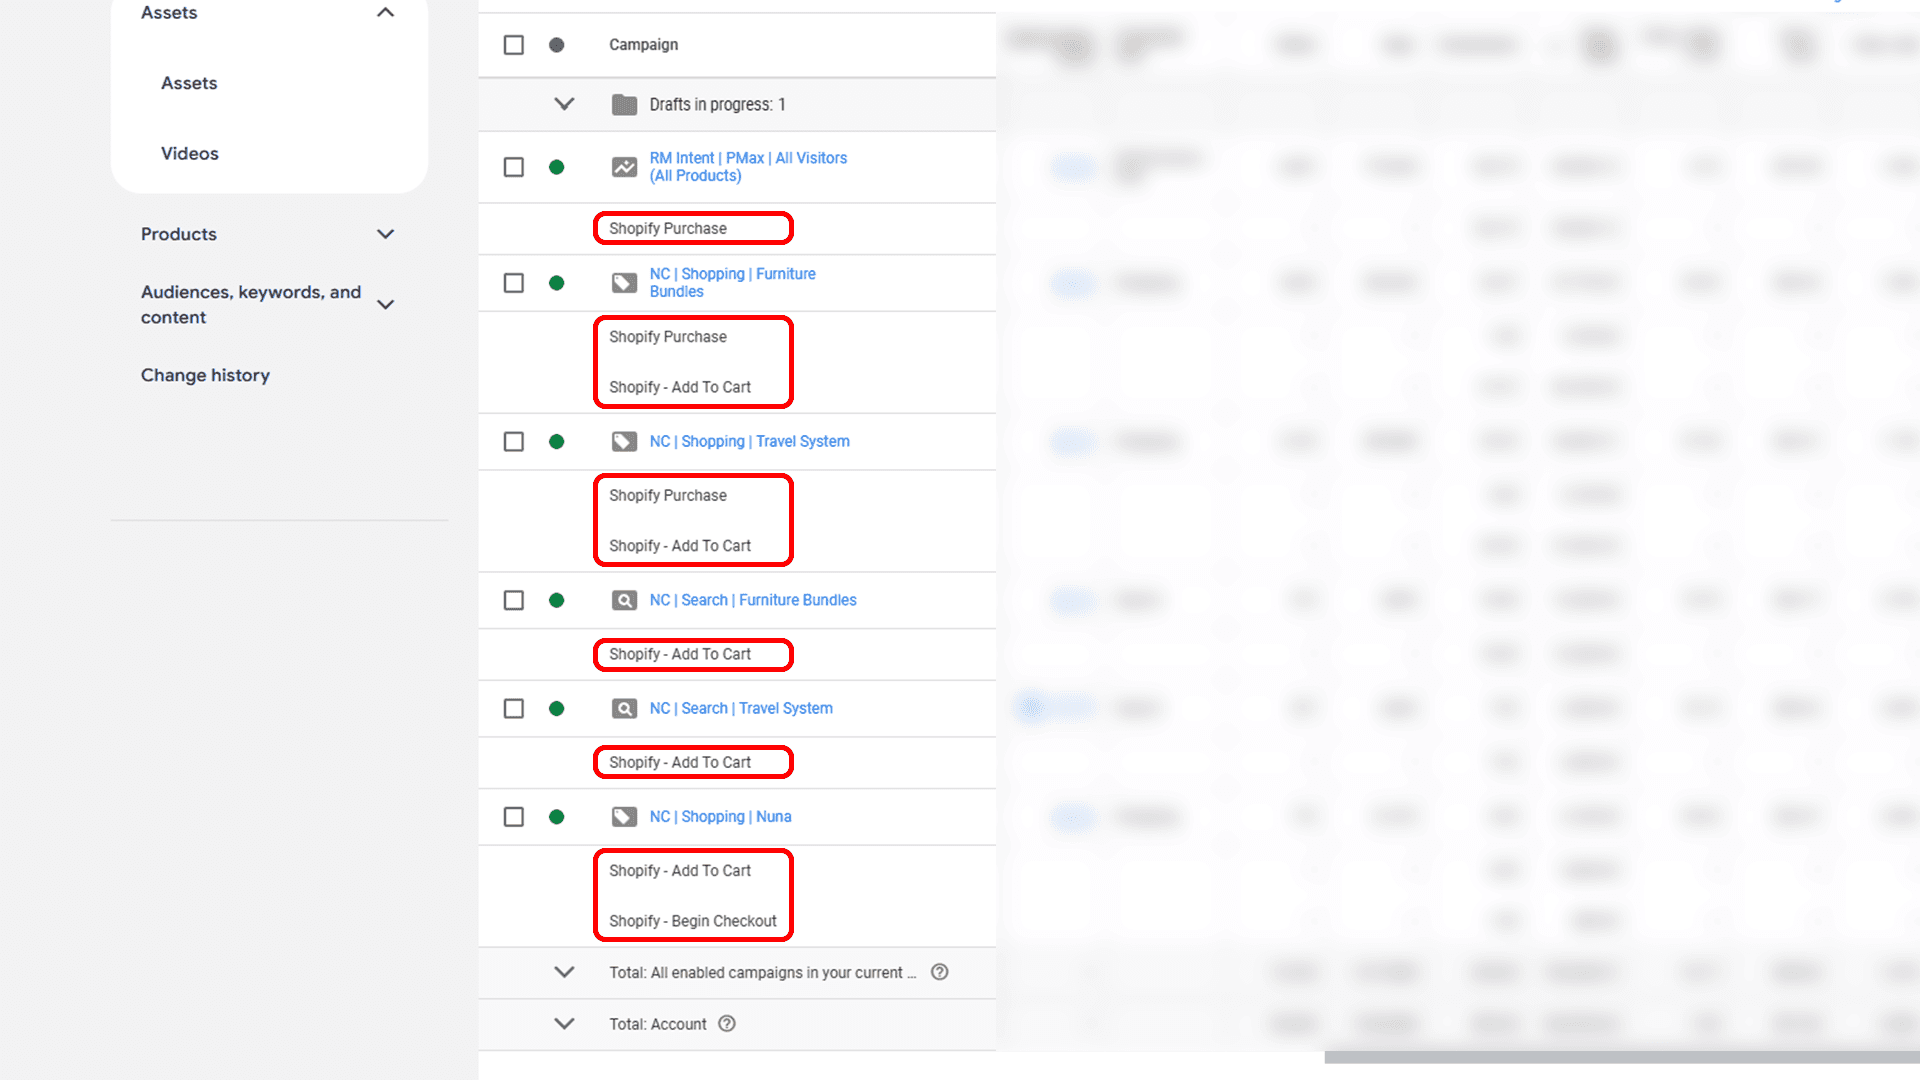Viewport: 1920px width, 1080px height.
Task: Click the Drafts in progress folder icon
Action: [x=624, y=104]
